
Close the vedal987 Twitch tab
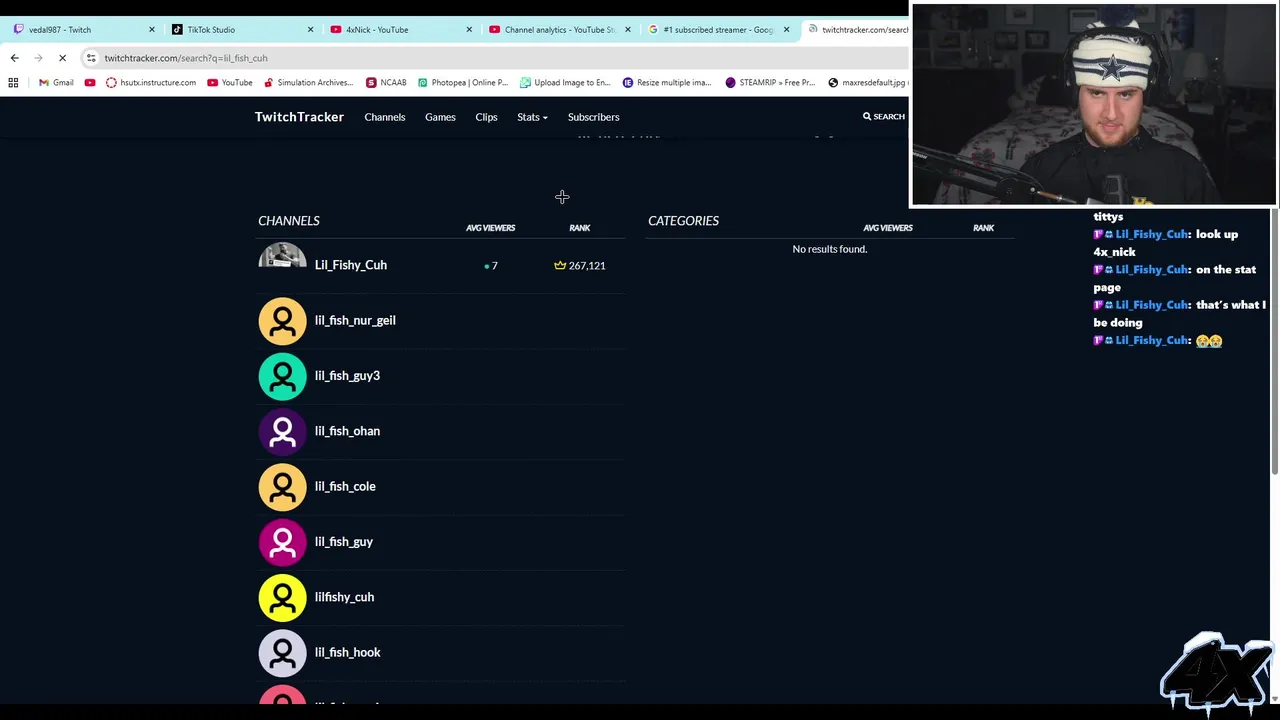(x=152, y=30)
